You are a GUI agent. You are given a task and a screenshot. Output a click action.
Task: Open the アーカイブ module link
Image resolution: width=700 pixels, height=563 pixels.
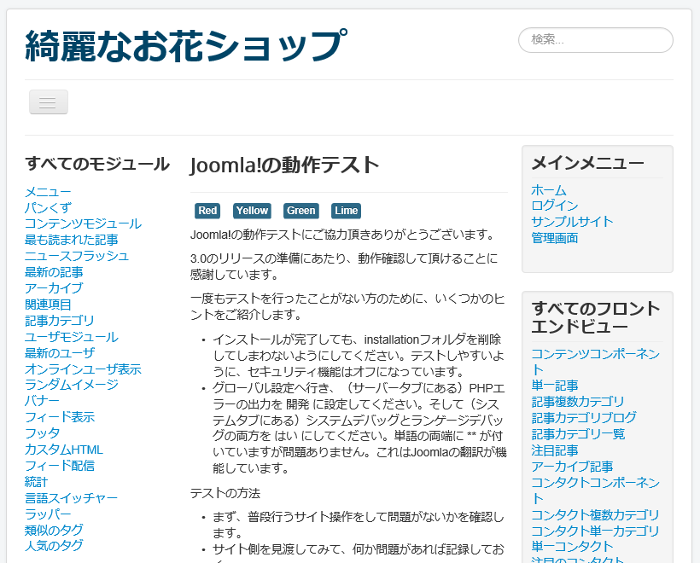pyautogui.click(x=54, y=288)
